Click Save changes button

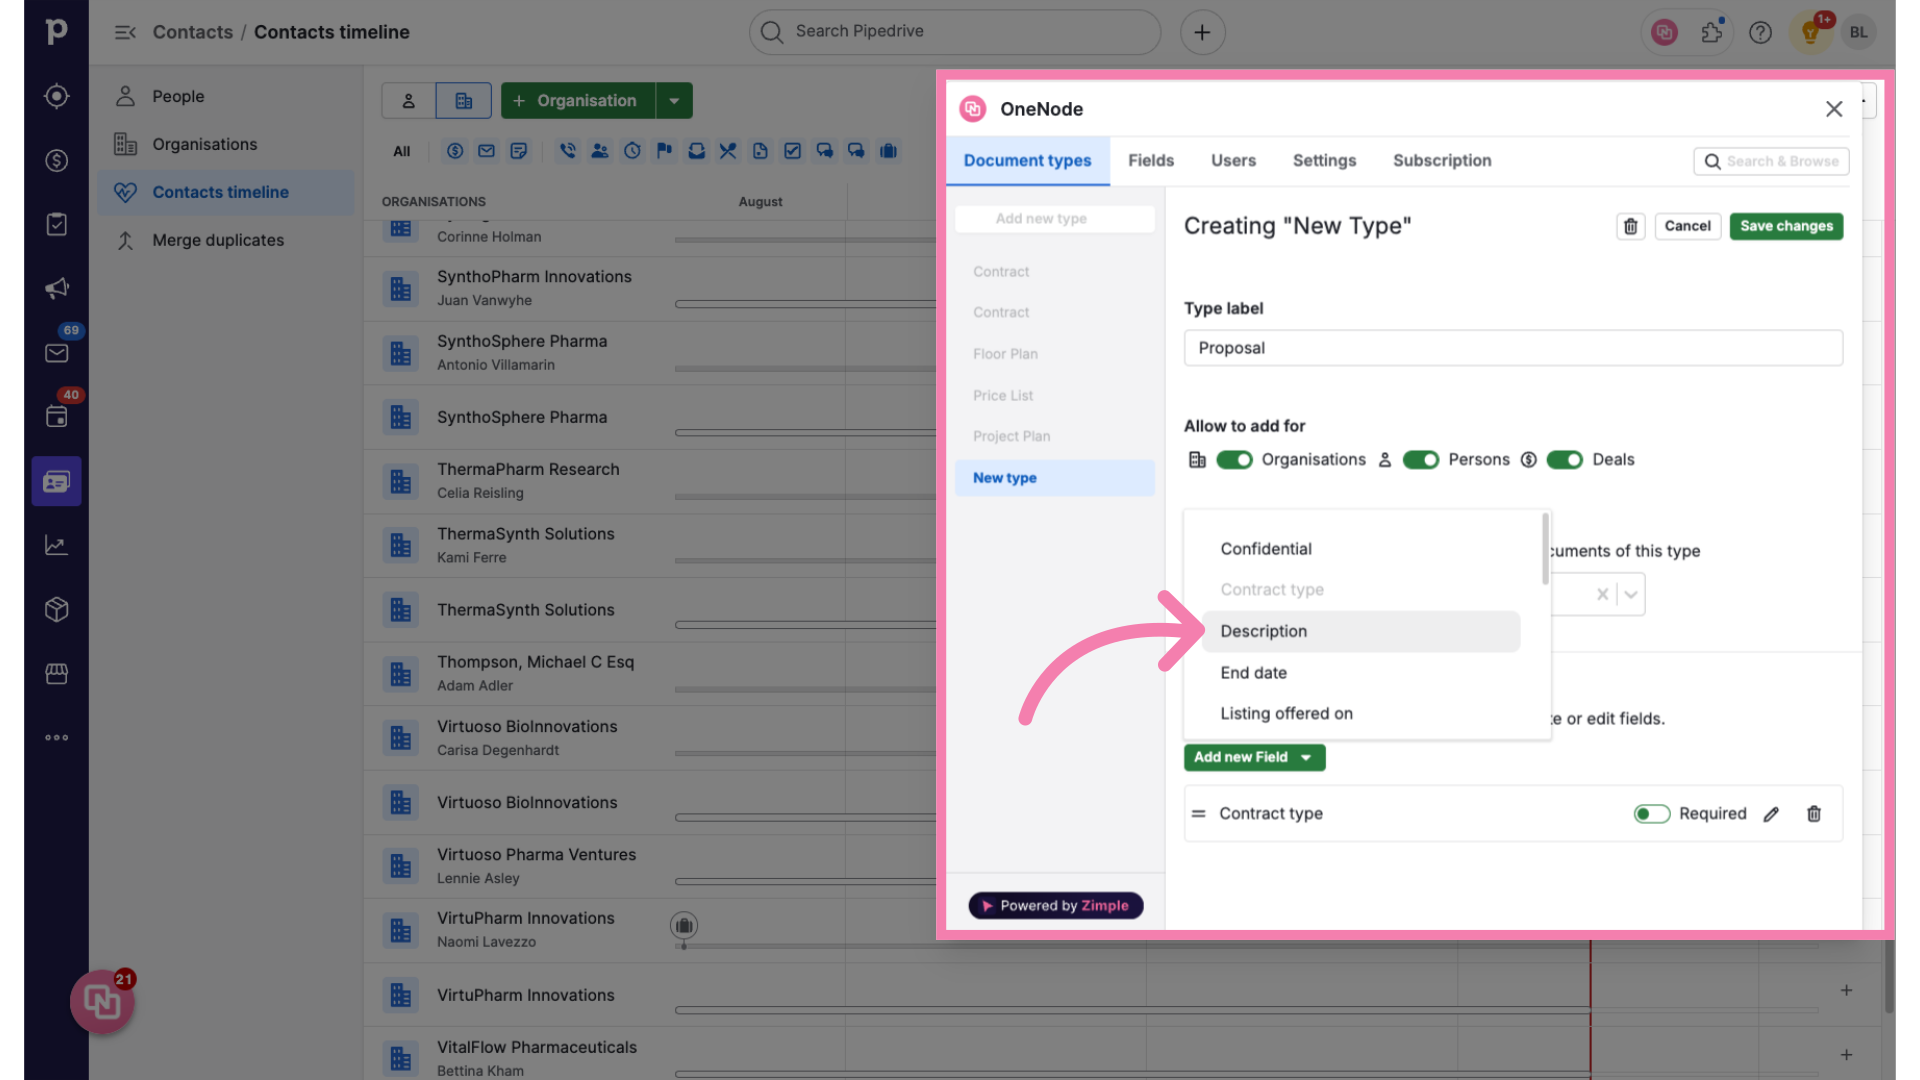(1786, 226)
